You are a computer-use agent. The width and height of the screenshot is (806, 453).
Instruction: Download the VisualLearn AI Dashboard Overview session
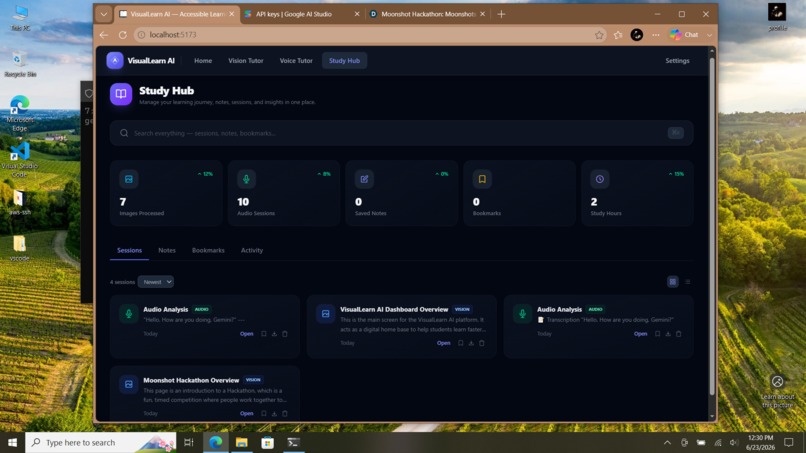click(471, 343)
